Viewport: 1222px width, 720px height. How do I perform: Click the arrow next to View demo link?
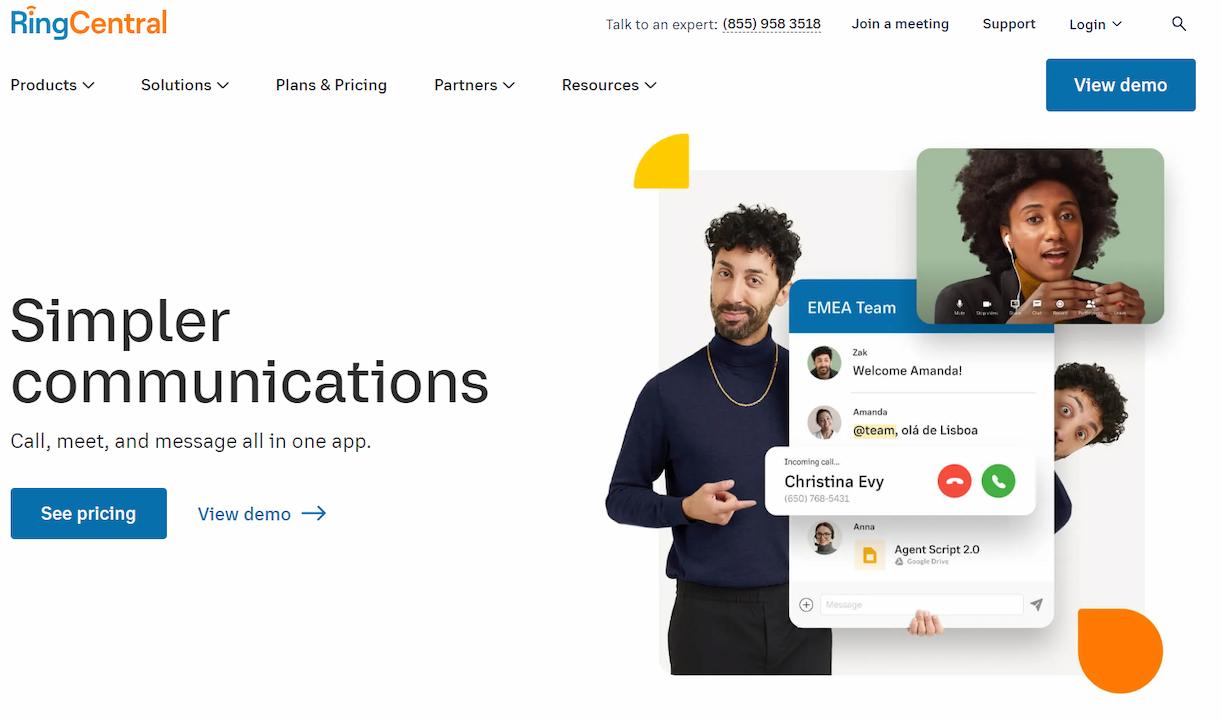click(x=314, y=514)
